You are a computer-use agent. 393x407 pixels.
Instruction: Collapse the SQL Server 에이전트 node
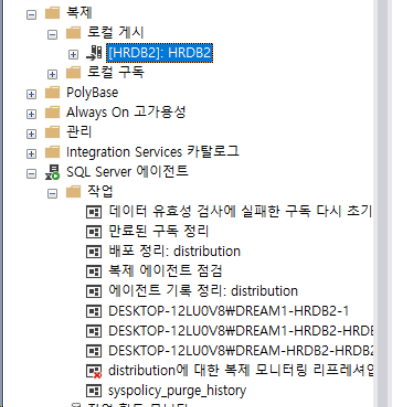pos(31,174)
